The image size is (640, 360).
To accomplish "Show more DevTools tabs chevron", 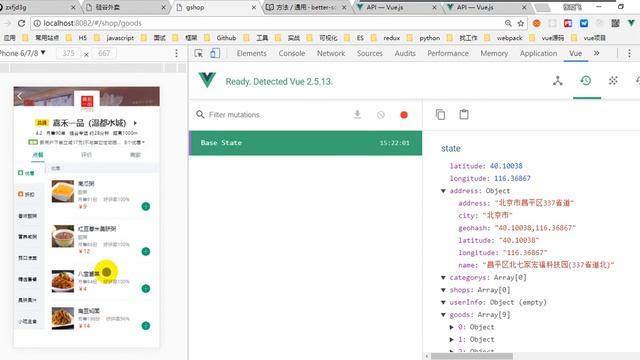I will (596, 53).
